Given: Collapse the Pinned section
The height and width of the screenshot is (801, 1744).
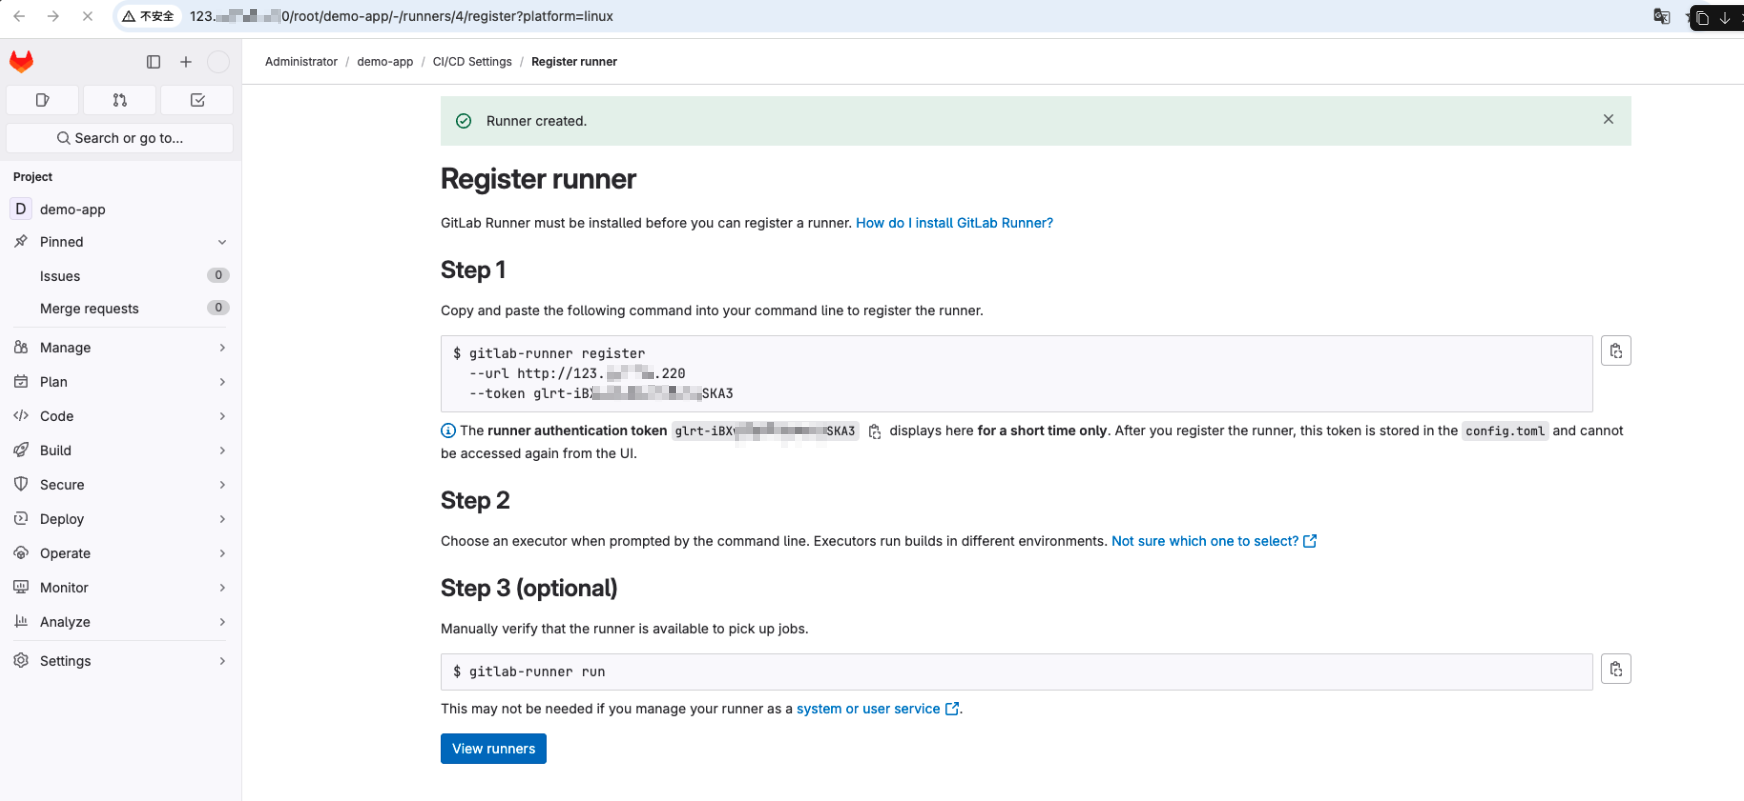Looking at the screenshot, I should click(x=222, y=242).
